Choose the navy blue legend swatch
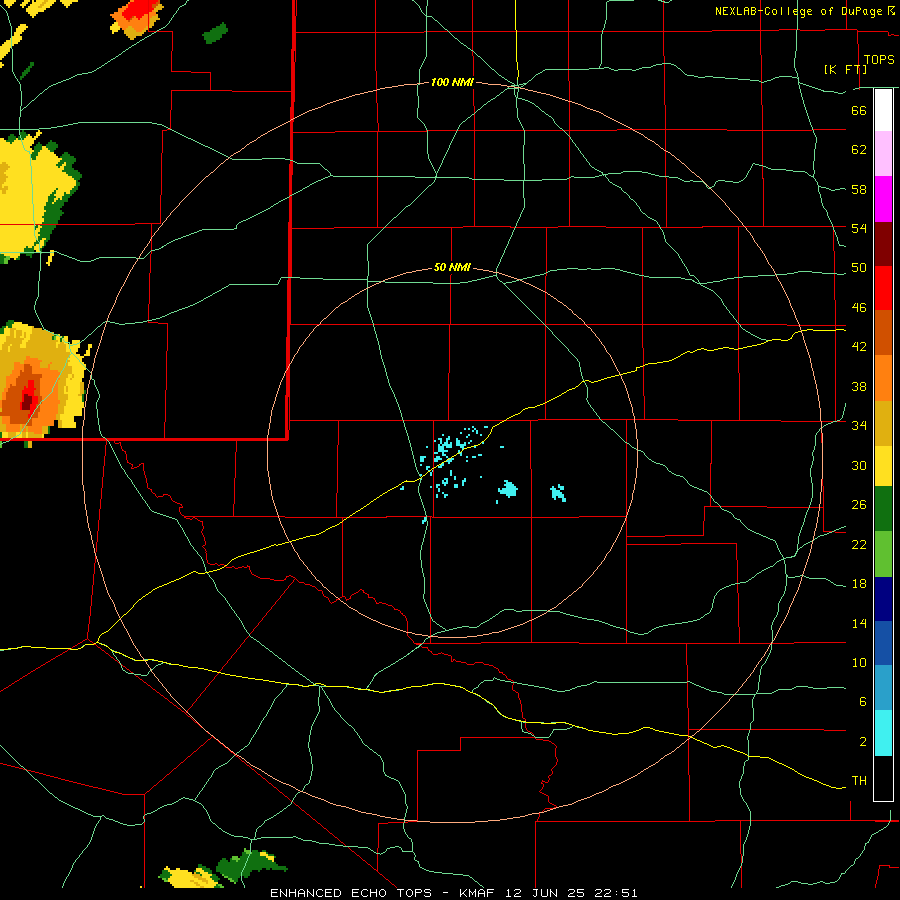Screen dimensions: 900x900 [883, 599]
